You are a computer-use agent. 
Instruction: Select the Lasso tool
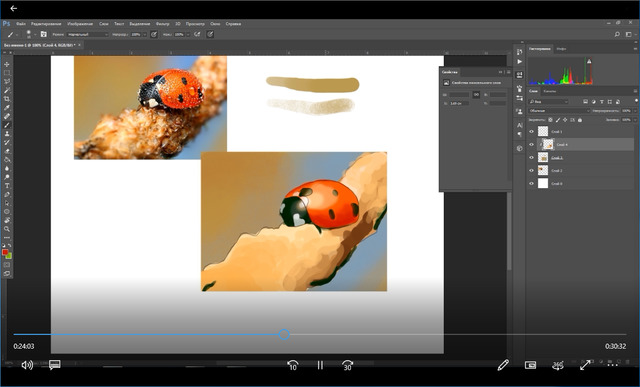click(x=7, y=81)
